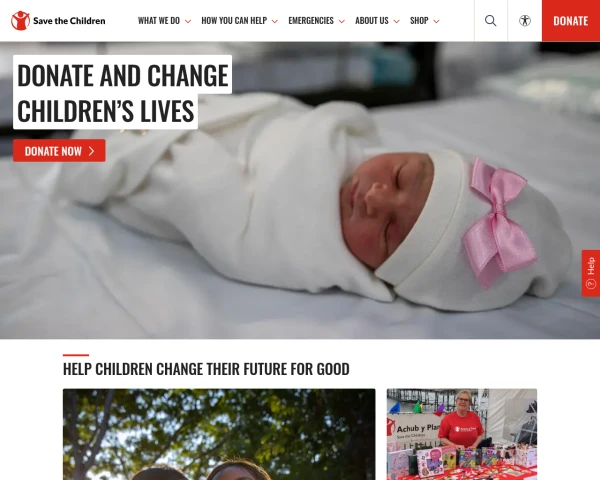This screenshot has height=480, width=600.
Task: Expand the What We Do chevron
Action: click(188, 21)
